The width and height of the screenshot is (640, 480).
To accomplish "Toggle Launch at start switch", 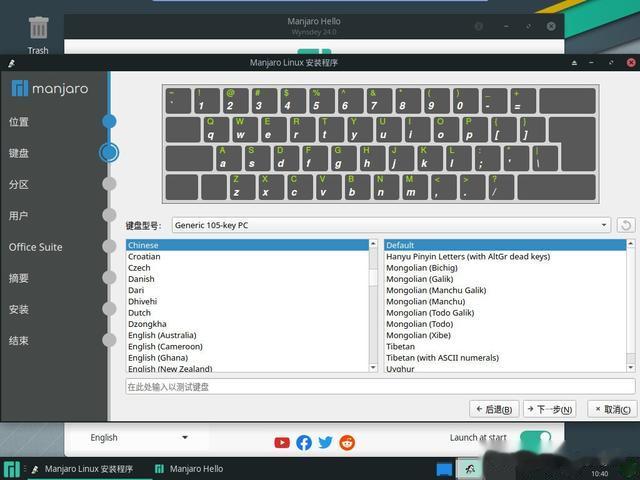I will tap(536, 437).
